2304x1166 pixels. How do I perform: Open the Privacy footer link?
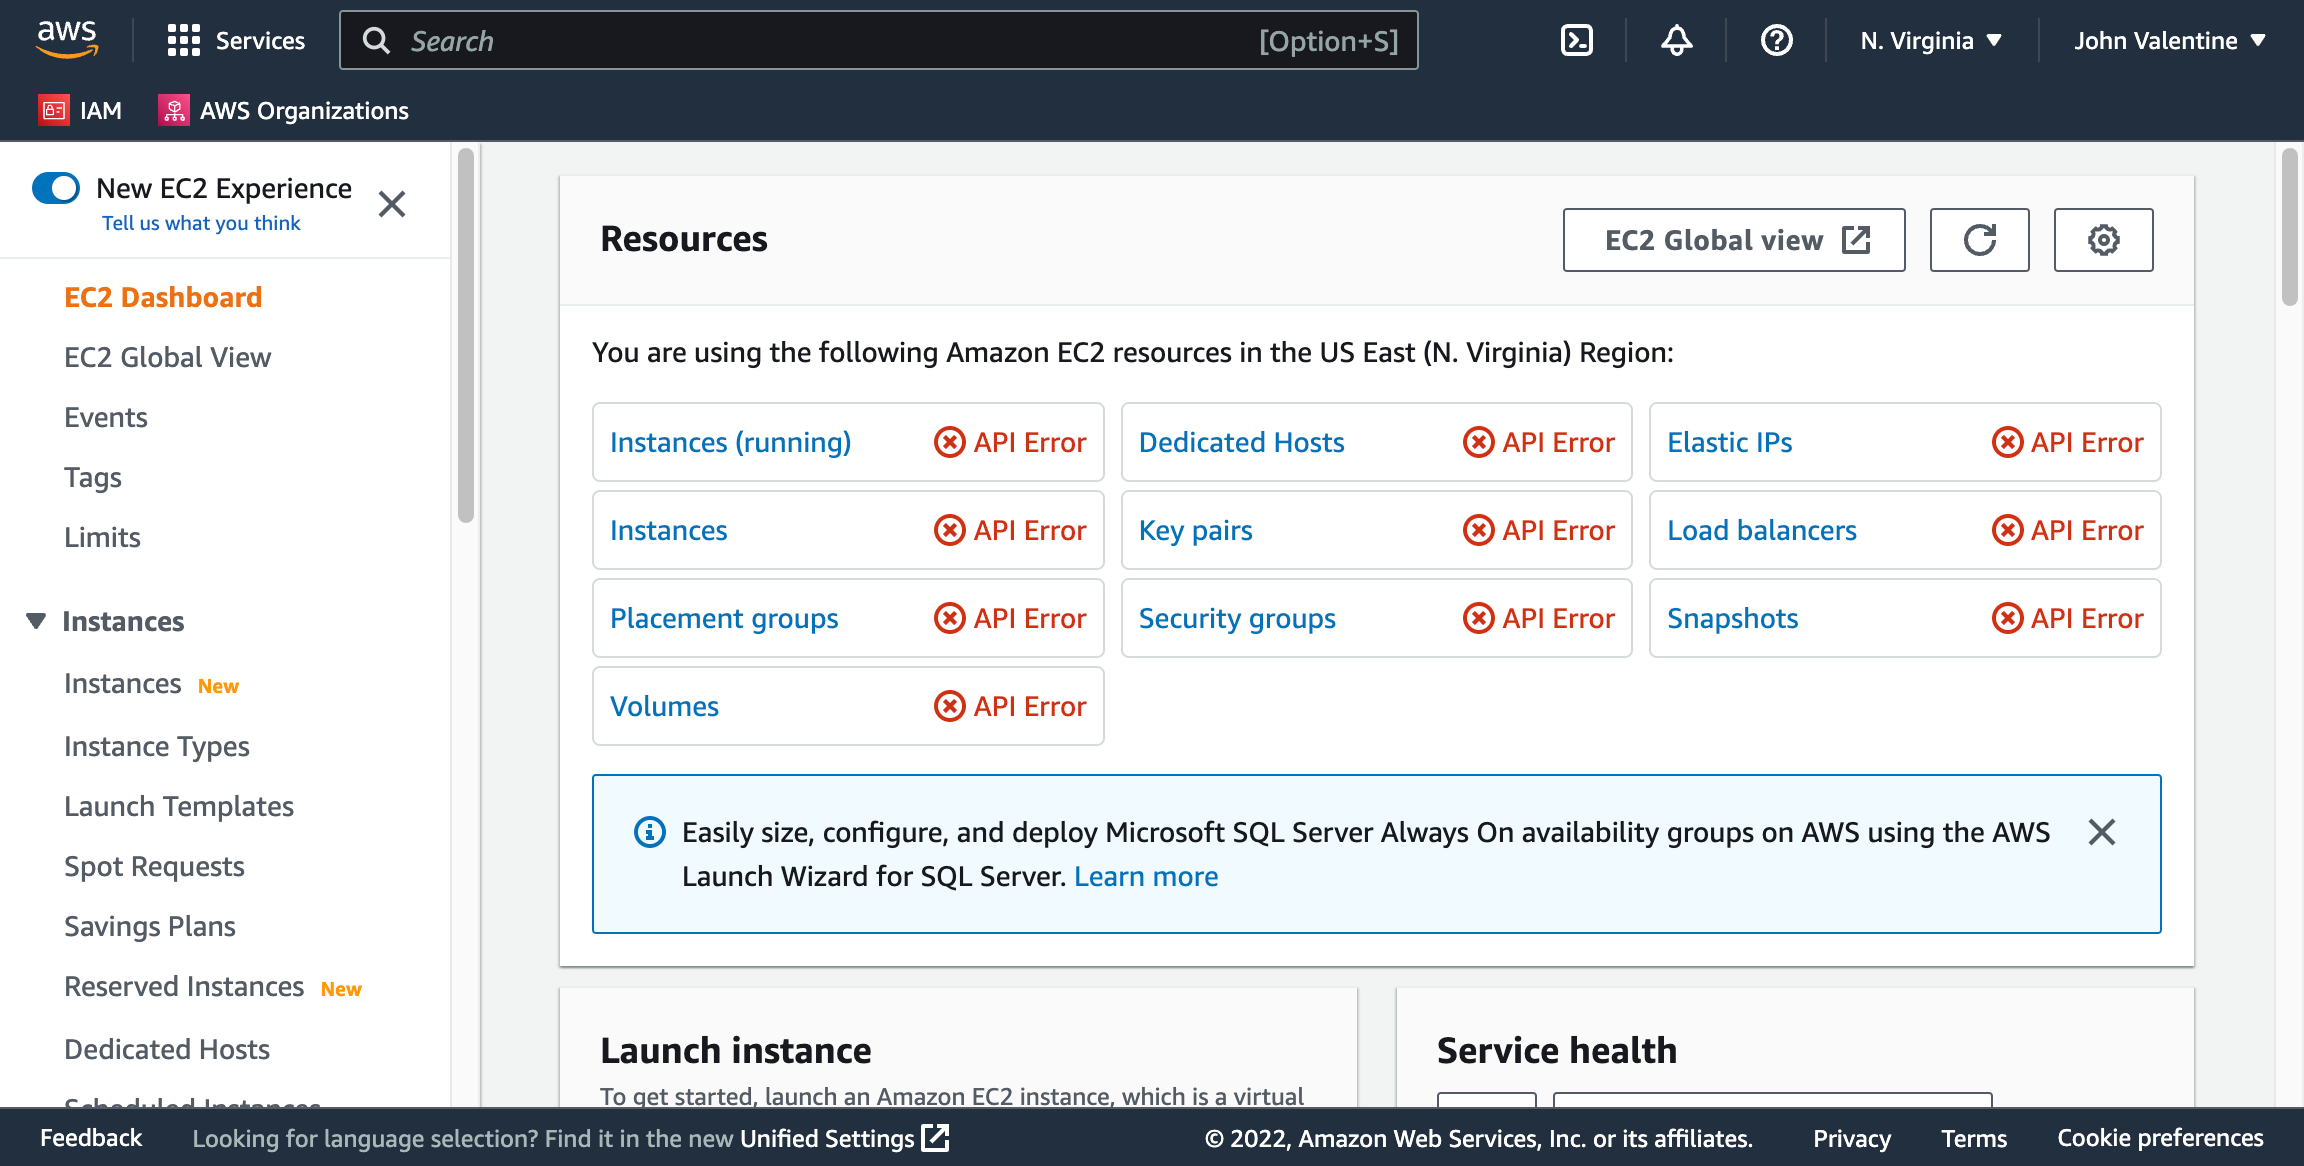[x=1852, y=1138]
